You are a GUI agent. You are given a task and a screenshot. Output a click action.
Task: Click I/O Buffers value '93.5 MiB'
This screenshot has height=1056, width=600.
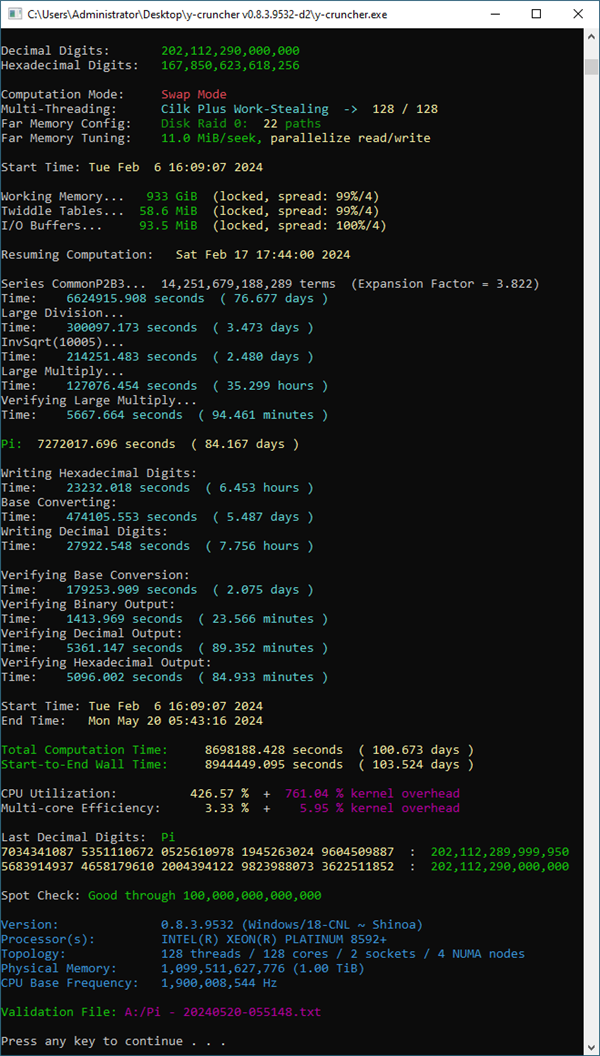click(168, 226)
